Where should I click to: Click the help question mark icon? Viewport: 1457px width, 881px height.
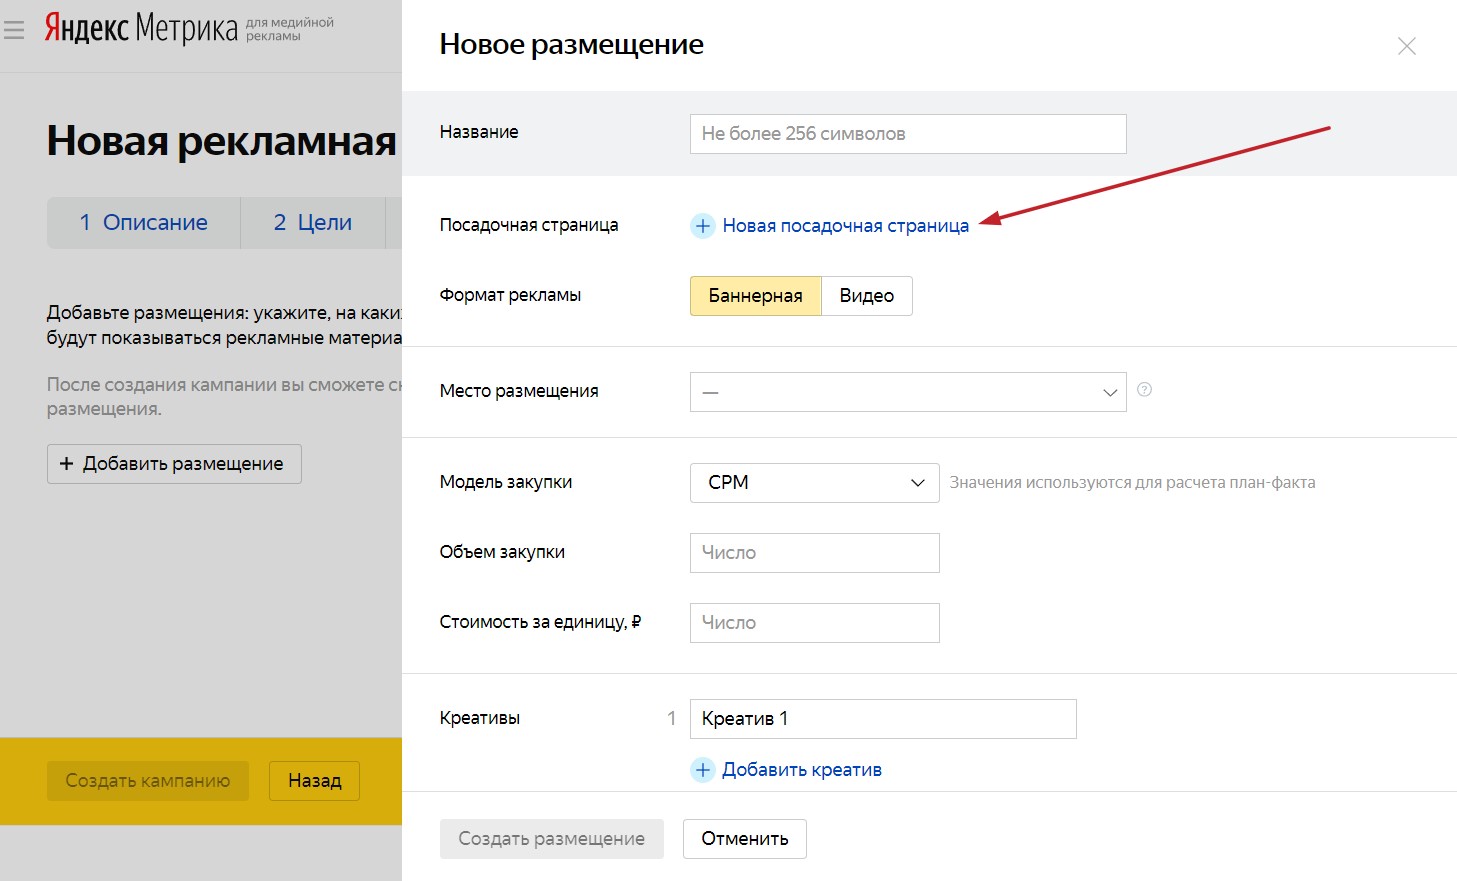point(1145,390)
